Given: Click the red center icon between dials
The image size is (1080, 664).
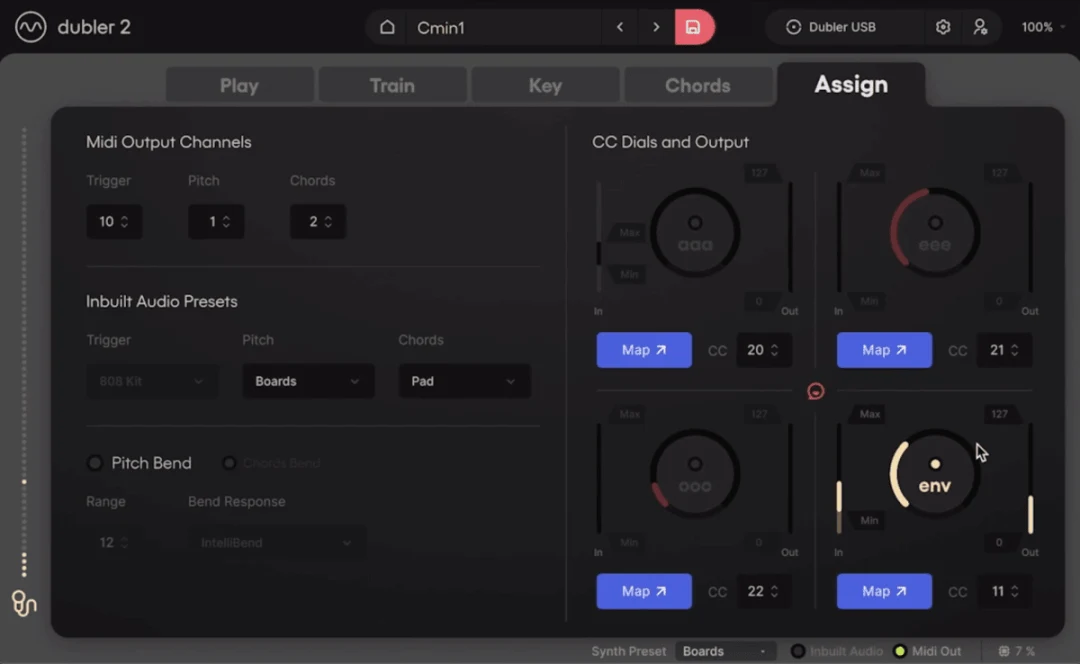Looking at the screenshot, I should pos(816,391).
